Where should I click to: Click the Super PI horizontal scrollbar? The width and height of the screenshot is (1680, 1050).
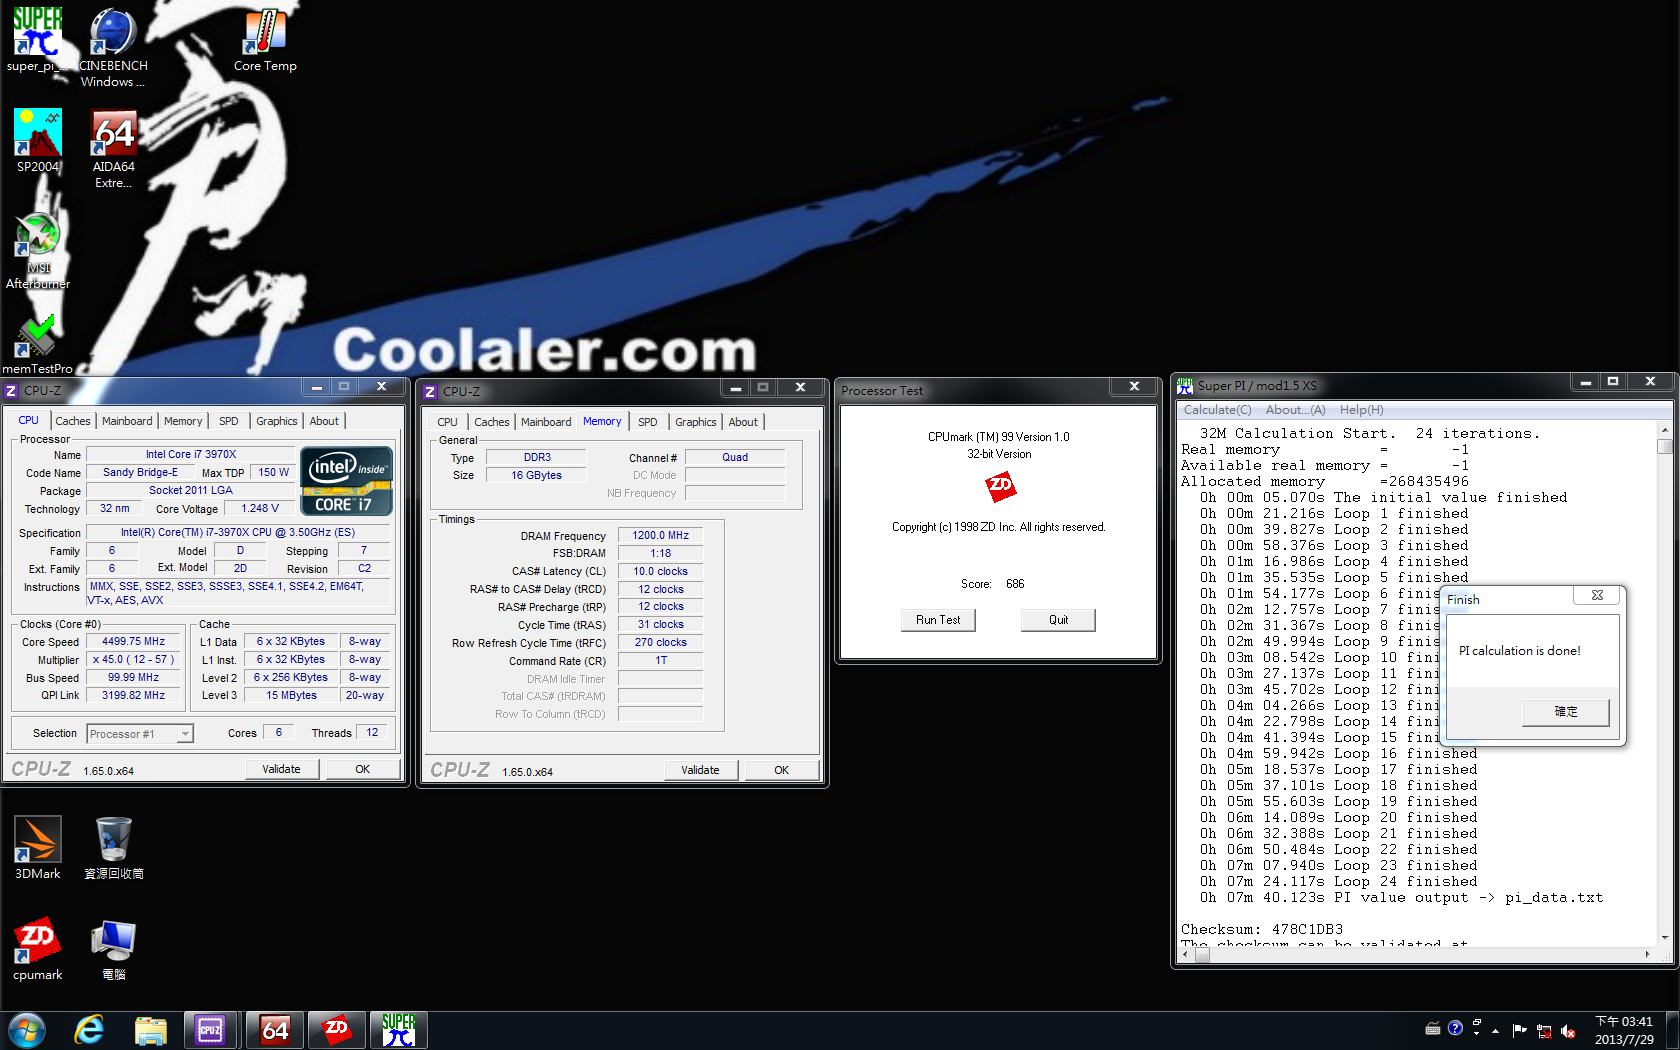1418,955
